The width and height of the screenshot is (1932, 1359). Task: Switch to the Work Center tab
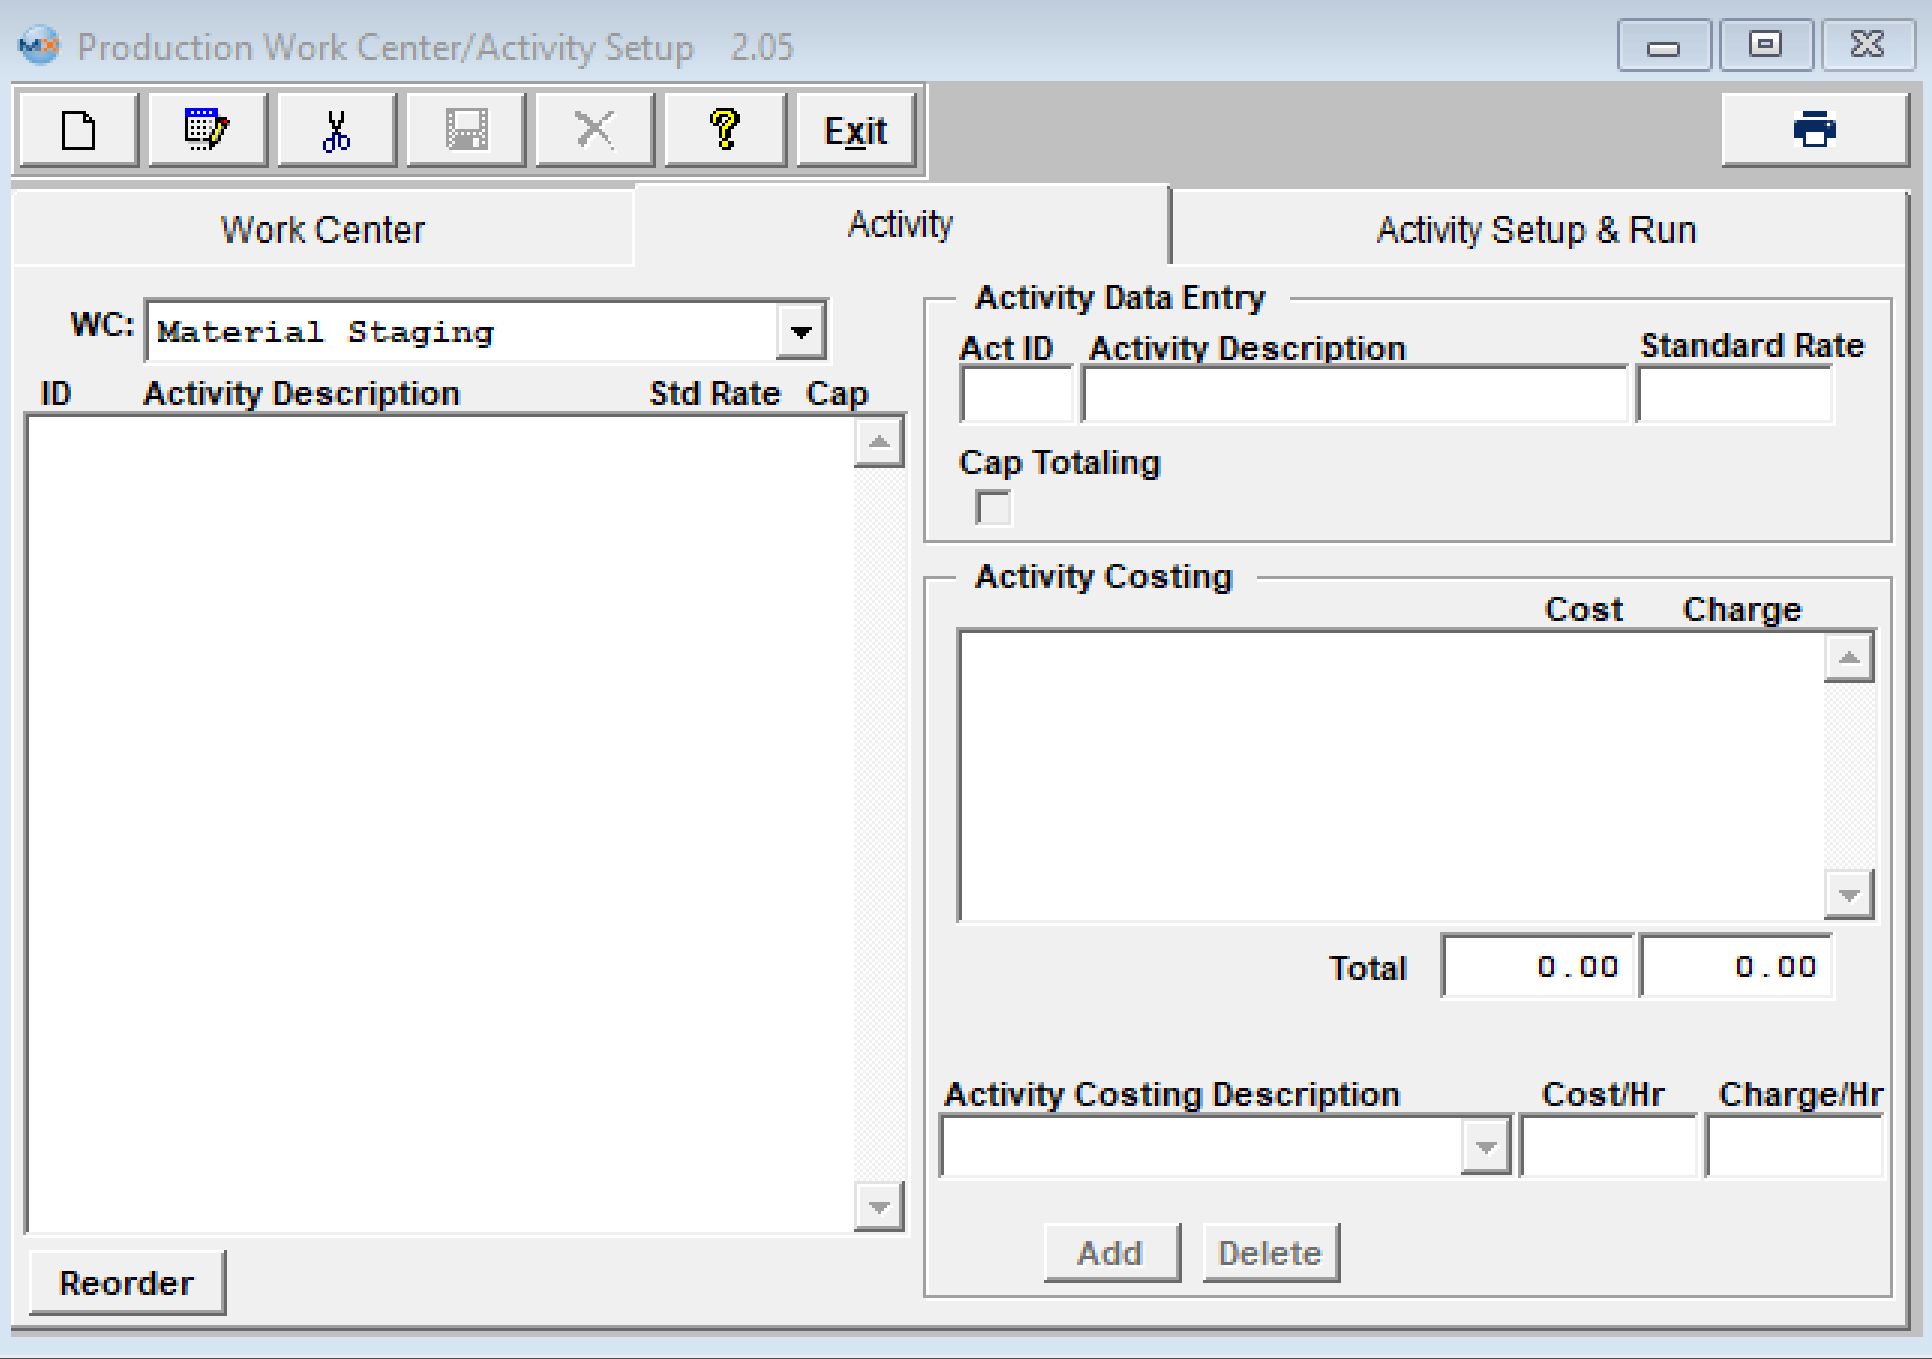click(322, 230)
